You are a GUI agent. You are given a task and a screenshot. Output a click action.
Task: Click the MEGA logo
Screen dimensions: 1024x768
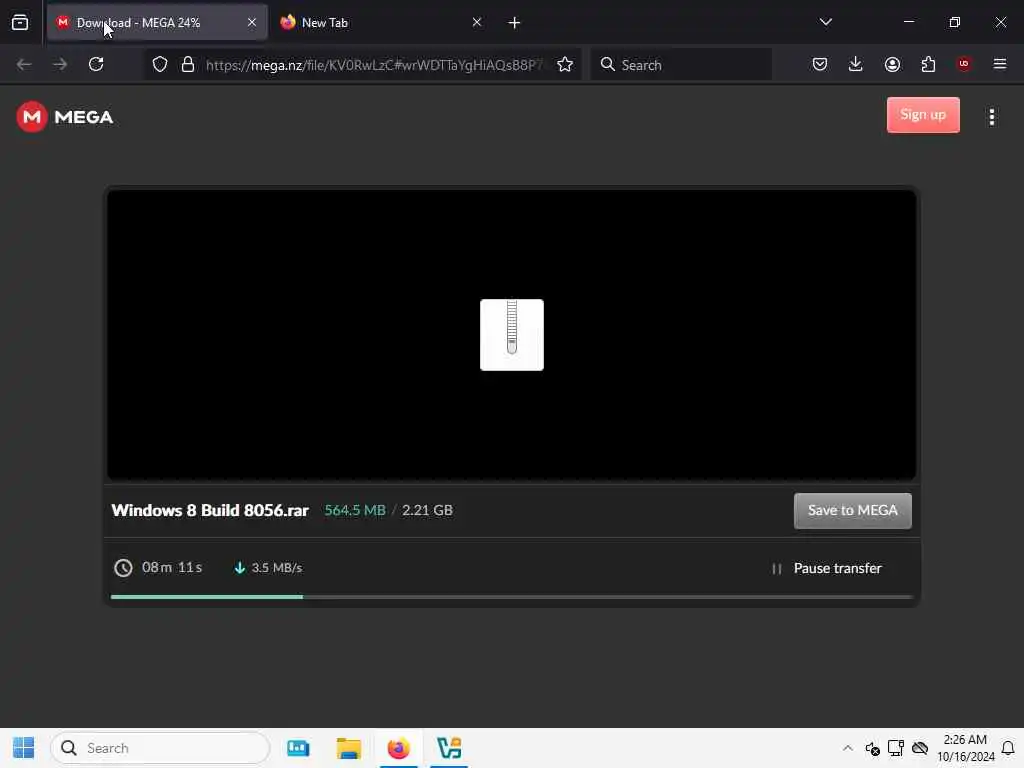65,117
